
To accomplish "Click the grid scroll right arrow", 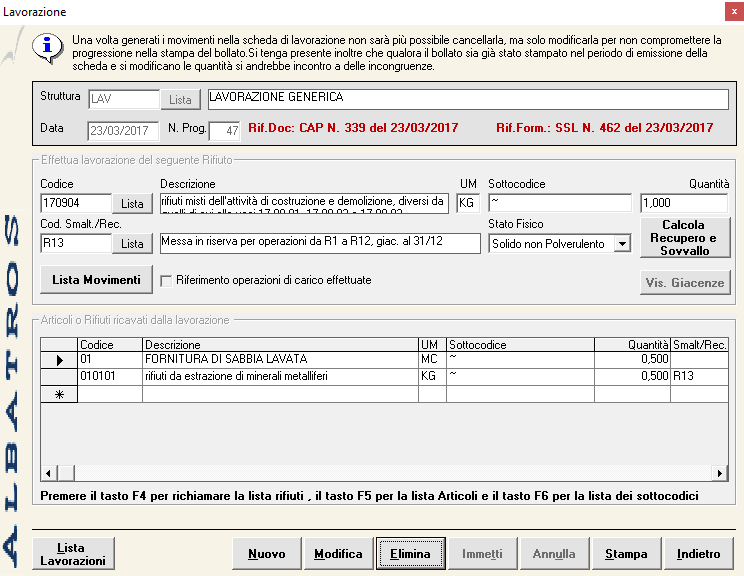I will (720, 473).
